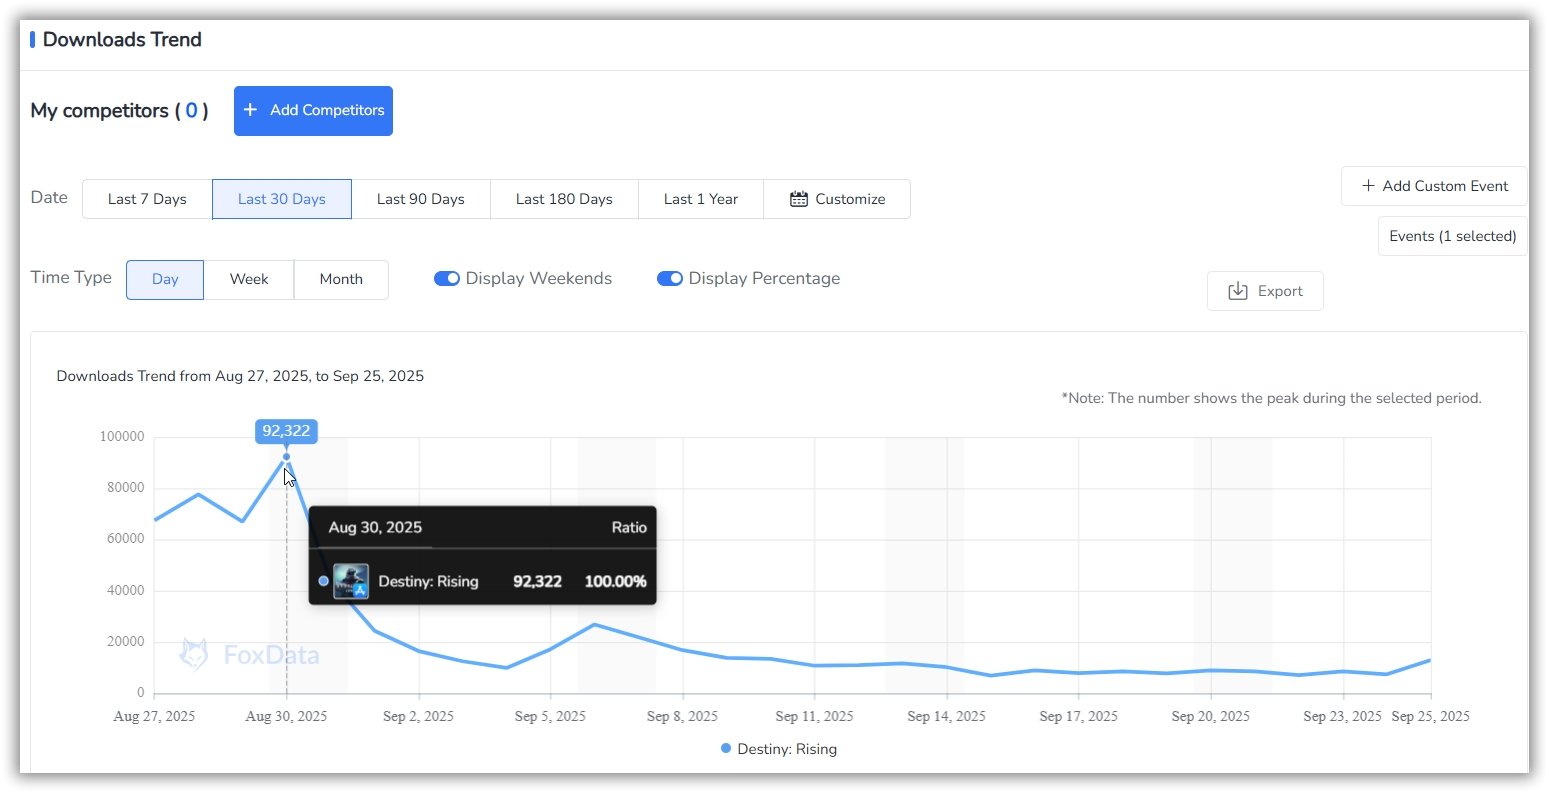Click the competitors count 0
1549x793 pixels.
[x=191, y=111]
